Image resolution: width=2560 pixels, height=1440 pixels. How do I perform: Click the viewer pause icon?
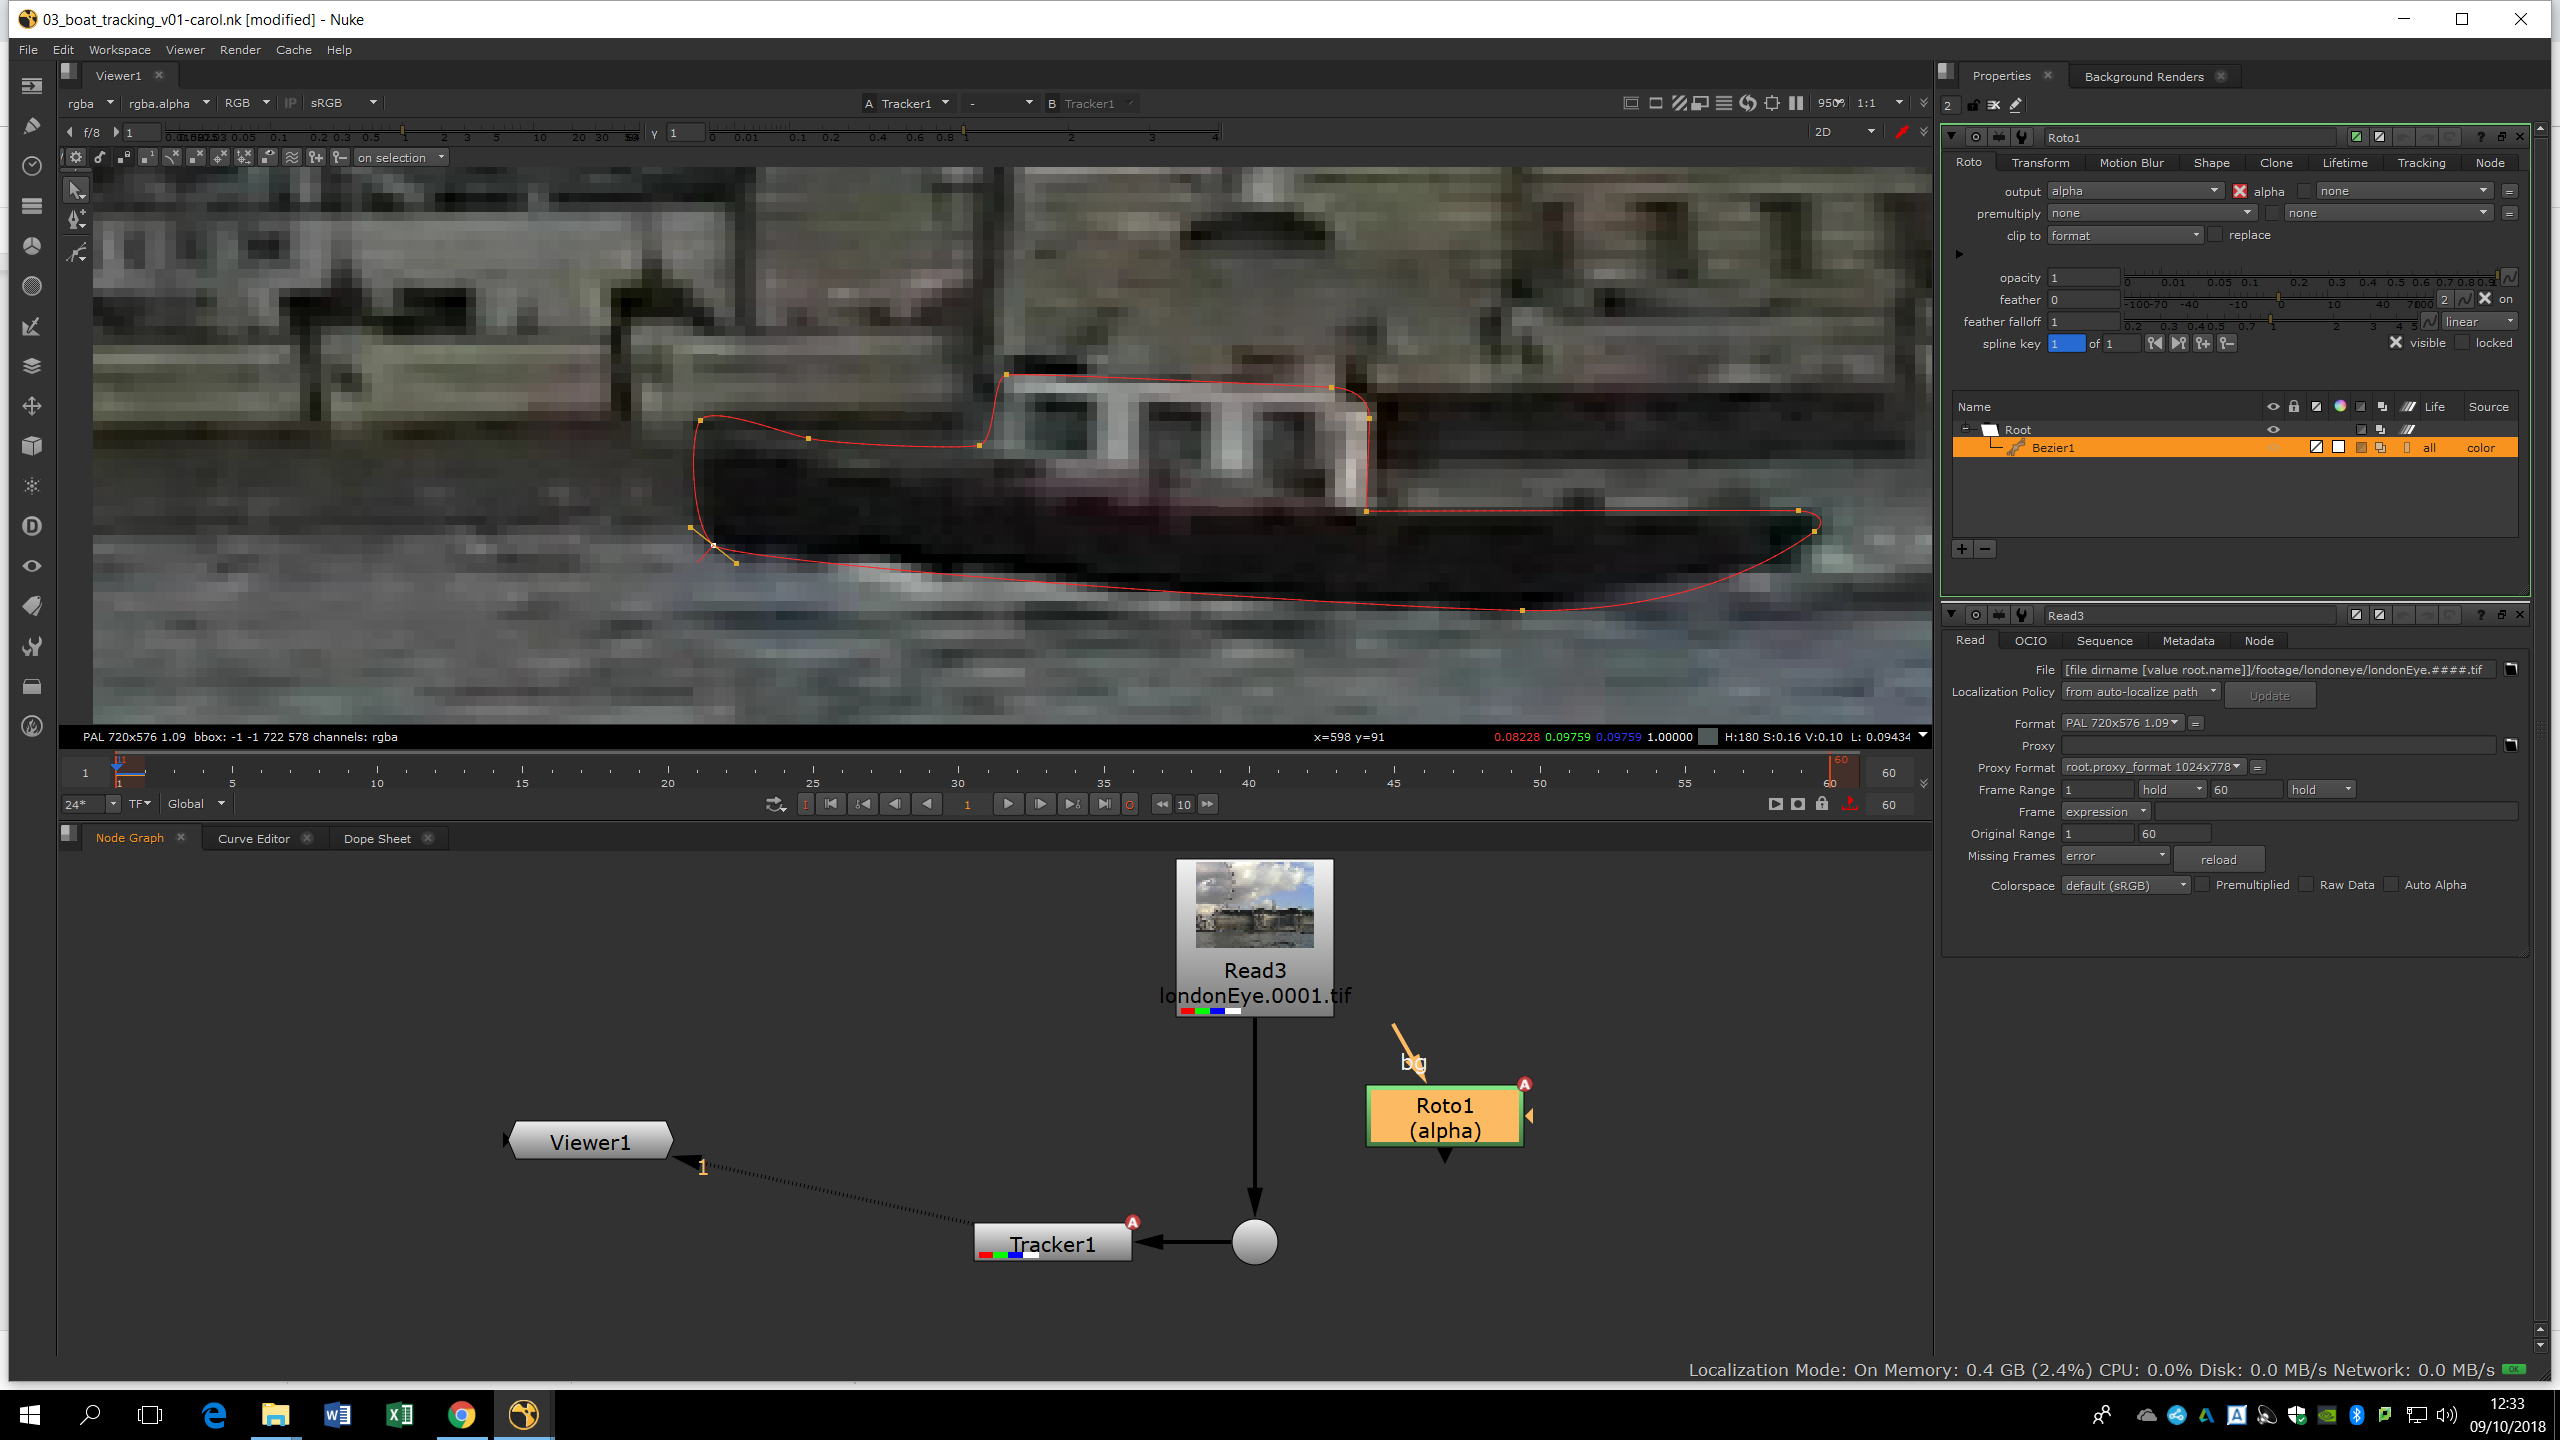coord(1796,103)
